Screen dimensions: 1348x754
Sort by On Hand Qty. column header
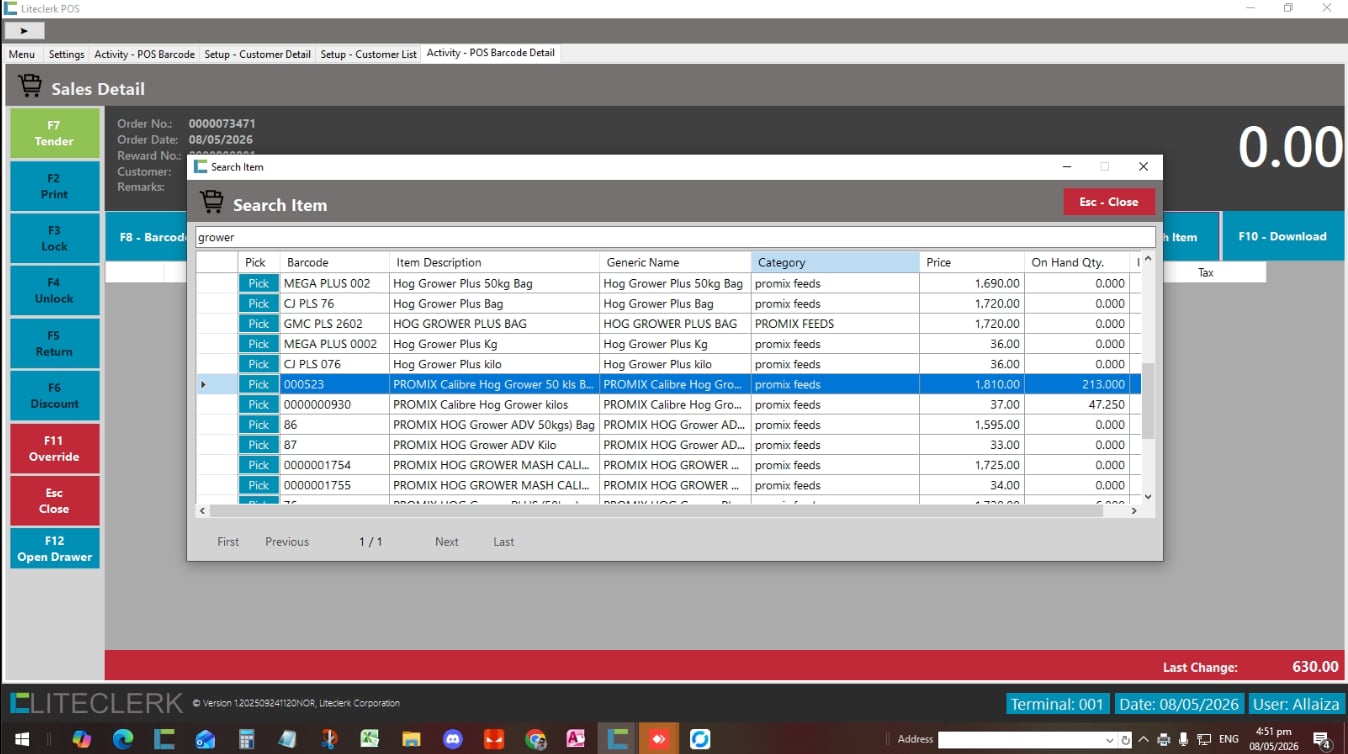tap(1078, 262)
